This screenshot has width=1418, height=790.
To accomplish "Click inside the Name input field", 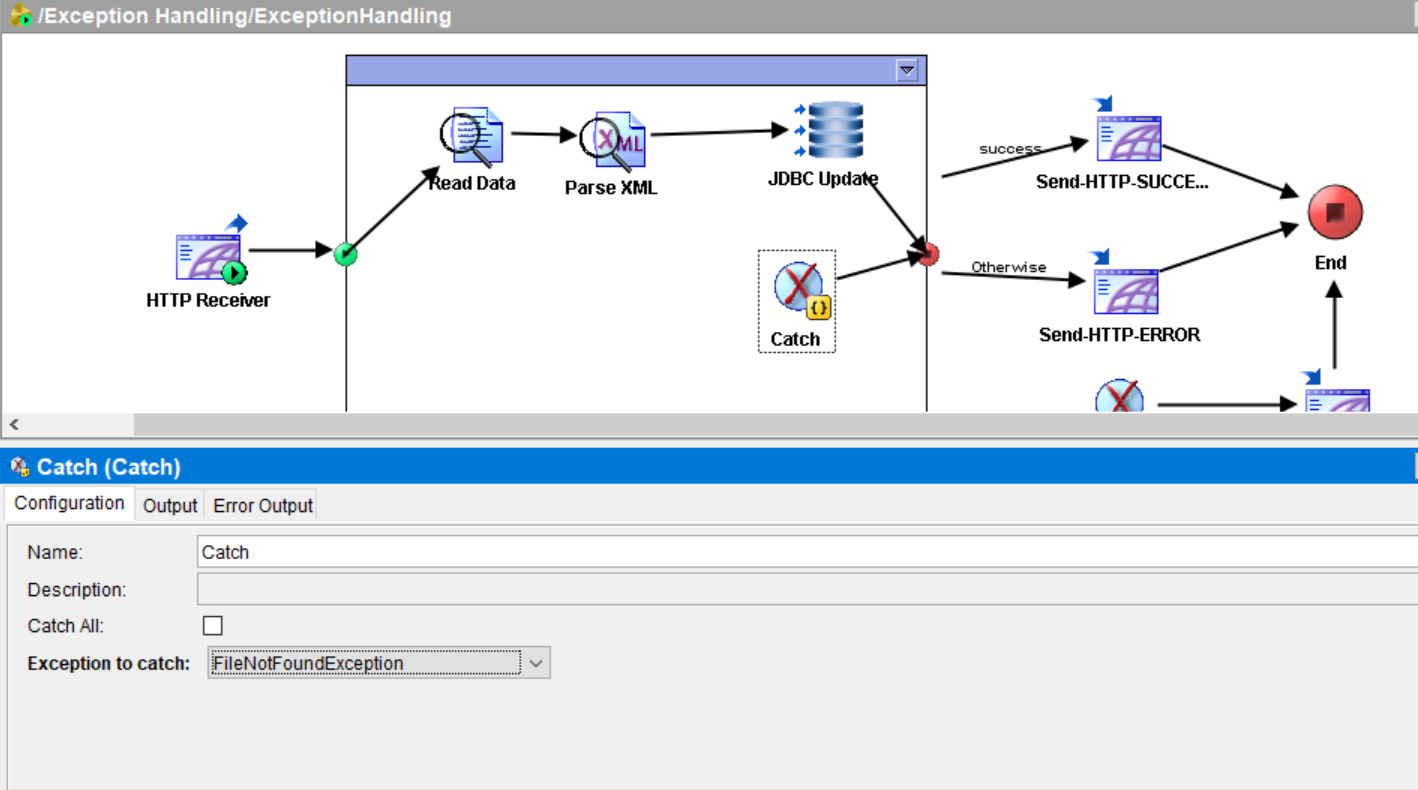I will coord(400,551).
